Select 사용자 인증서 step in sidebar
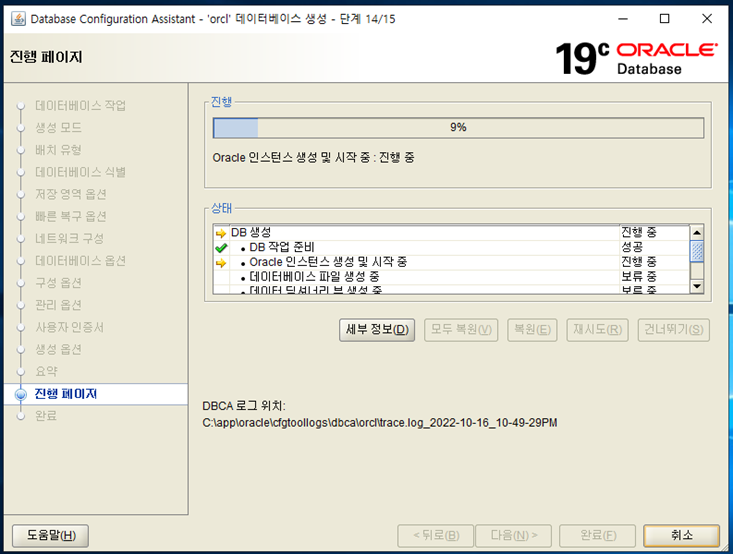Screen dimensions: 733x554 (x=70, y=327)
